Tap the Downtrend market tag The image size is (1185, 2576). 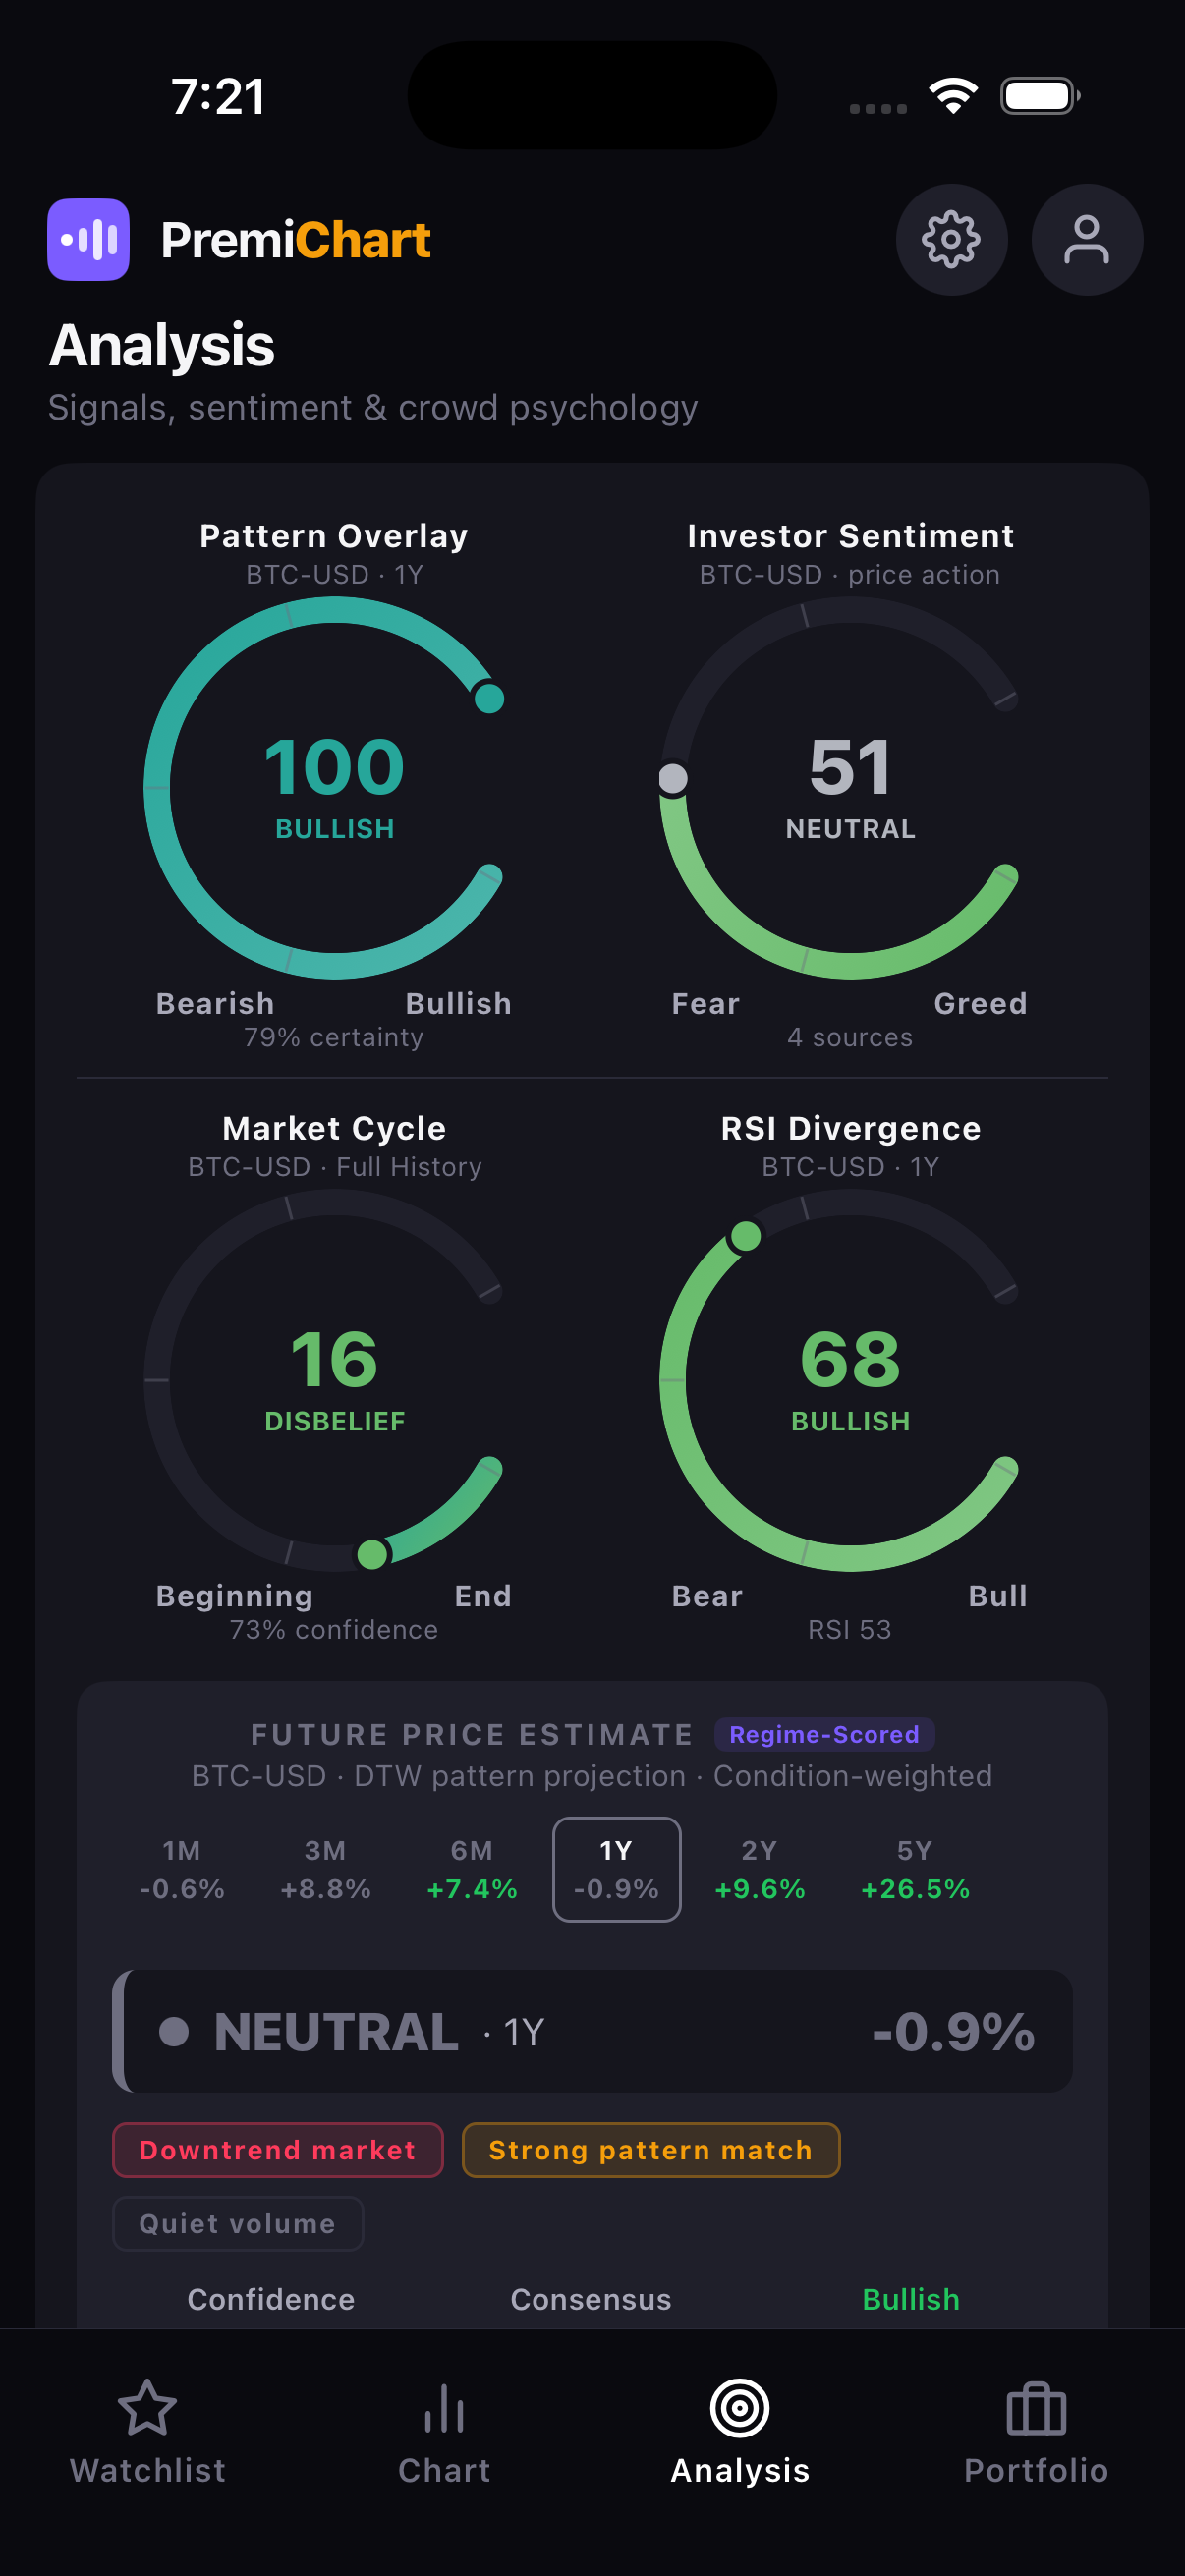pyautogui.click(x=278, y=2149)
